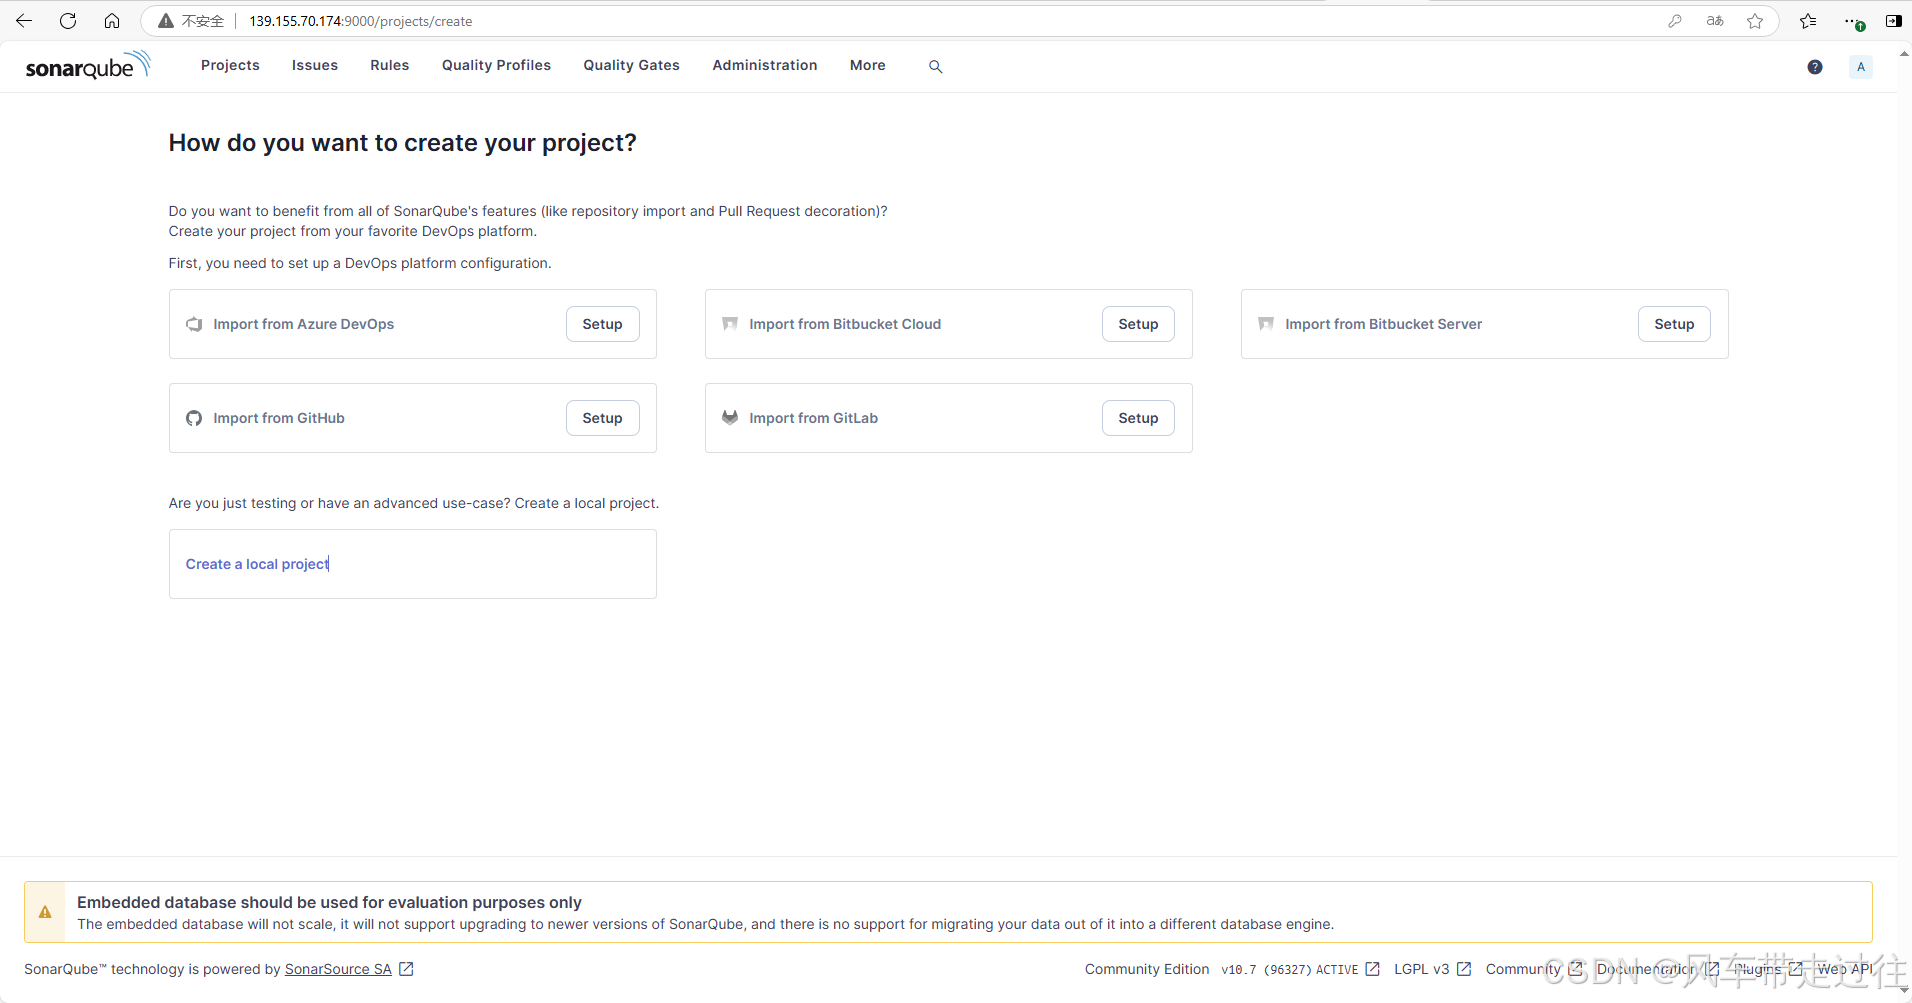This screenshot has width=1912, height=1003.
Task: Expand the More menu
Action: (868, 65)
